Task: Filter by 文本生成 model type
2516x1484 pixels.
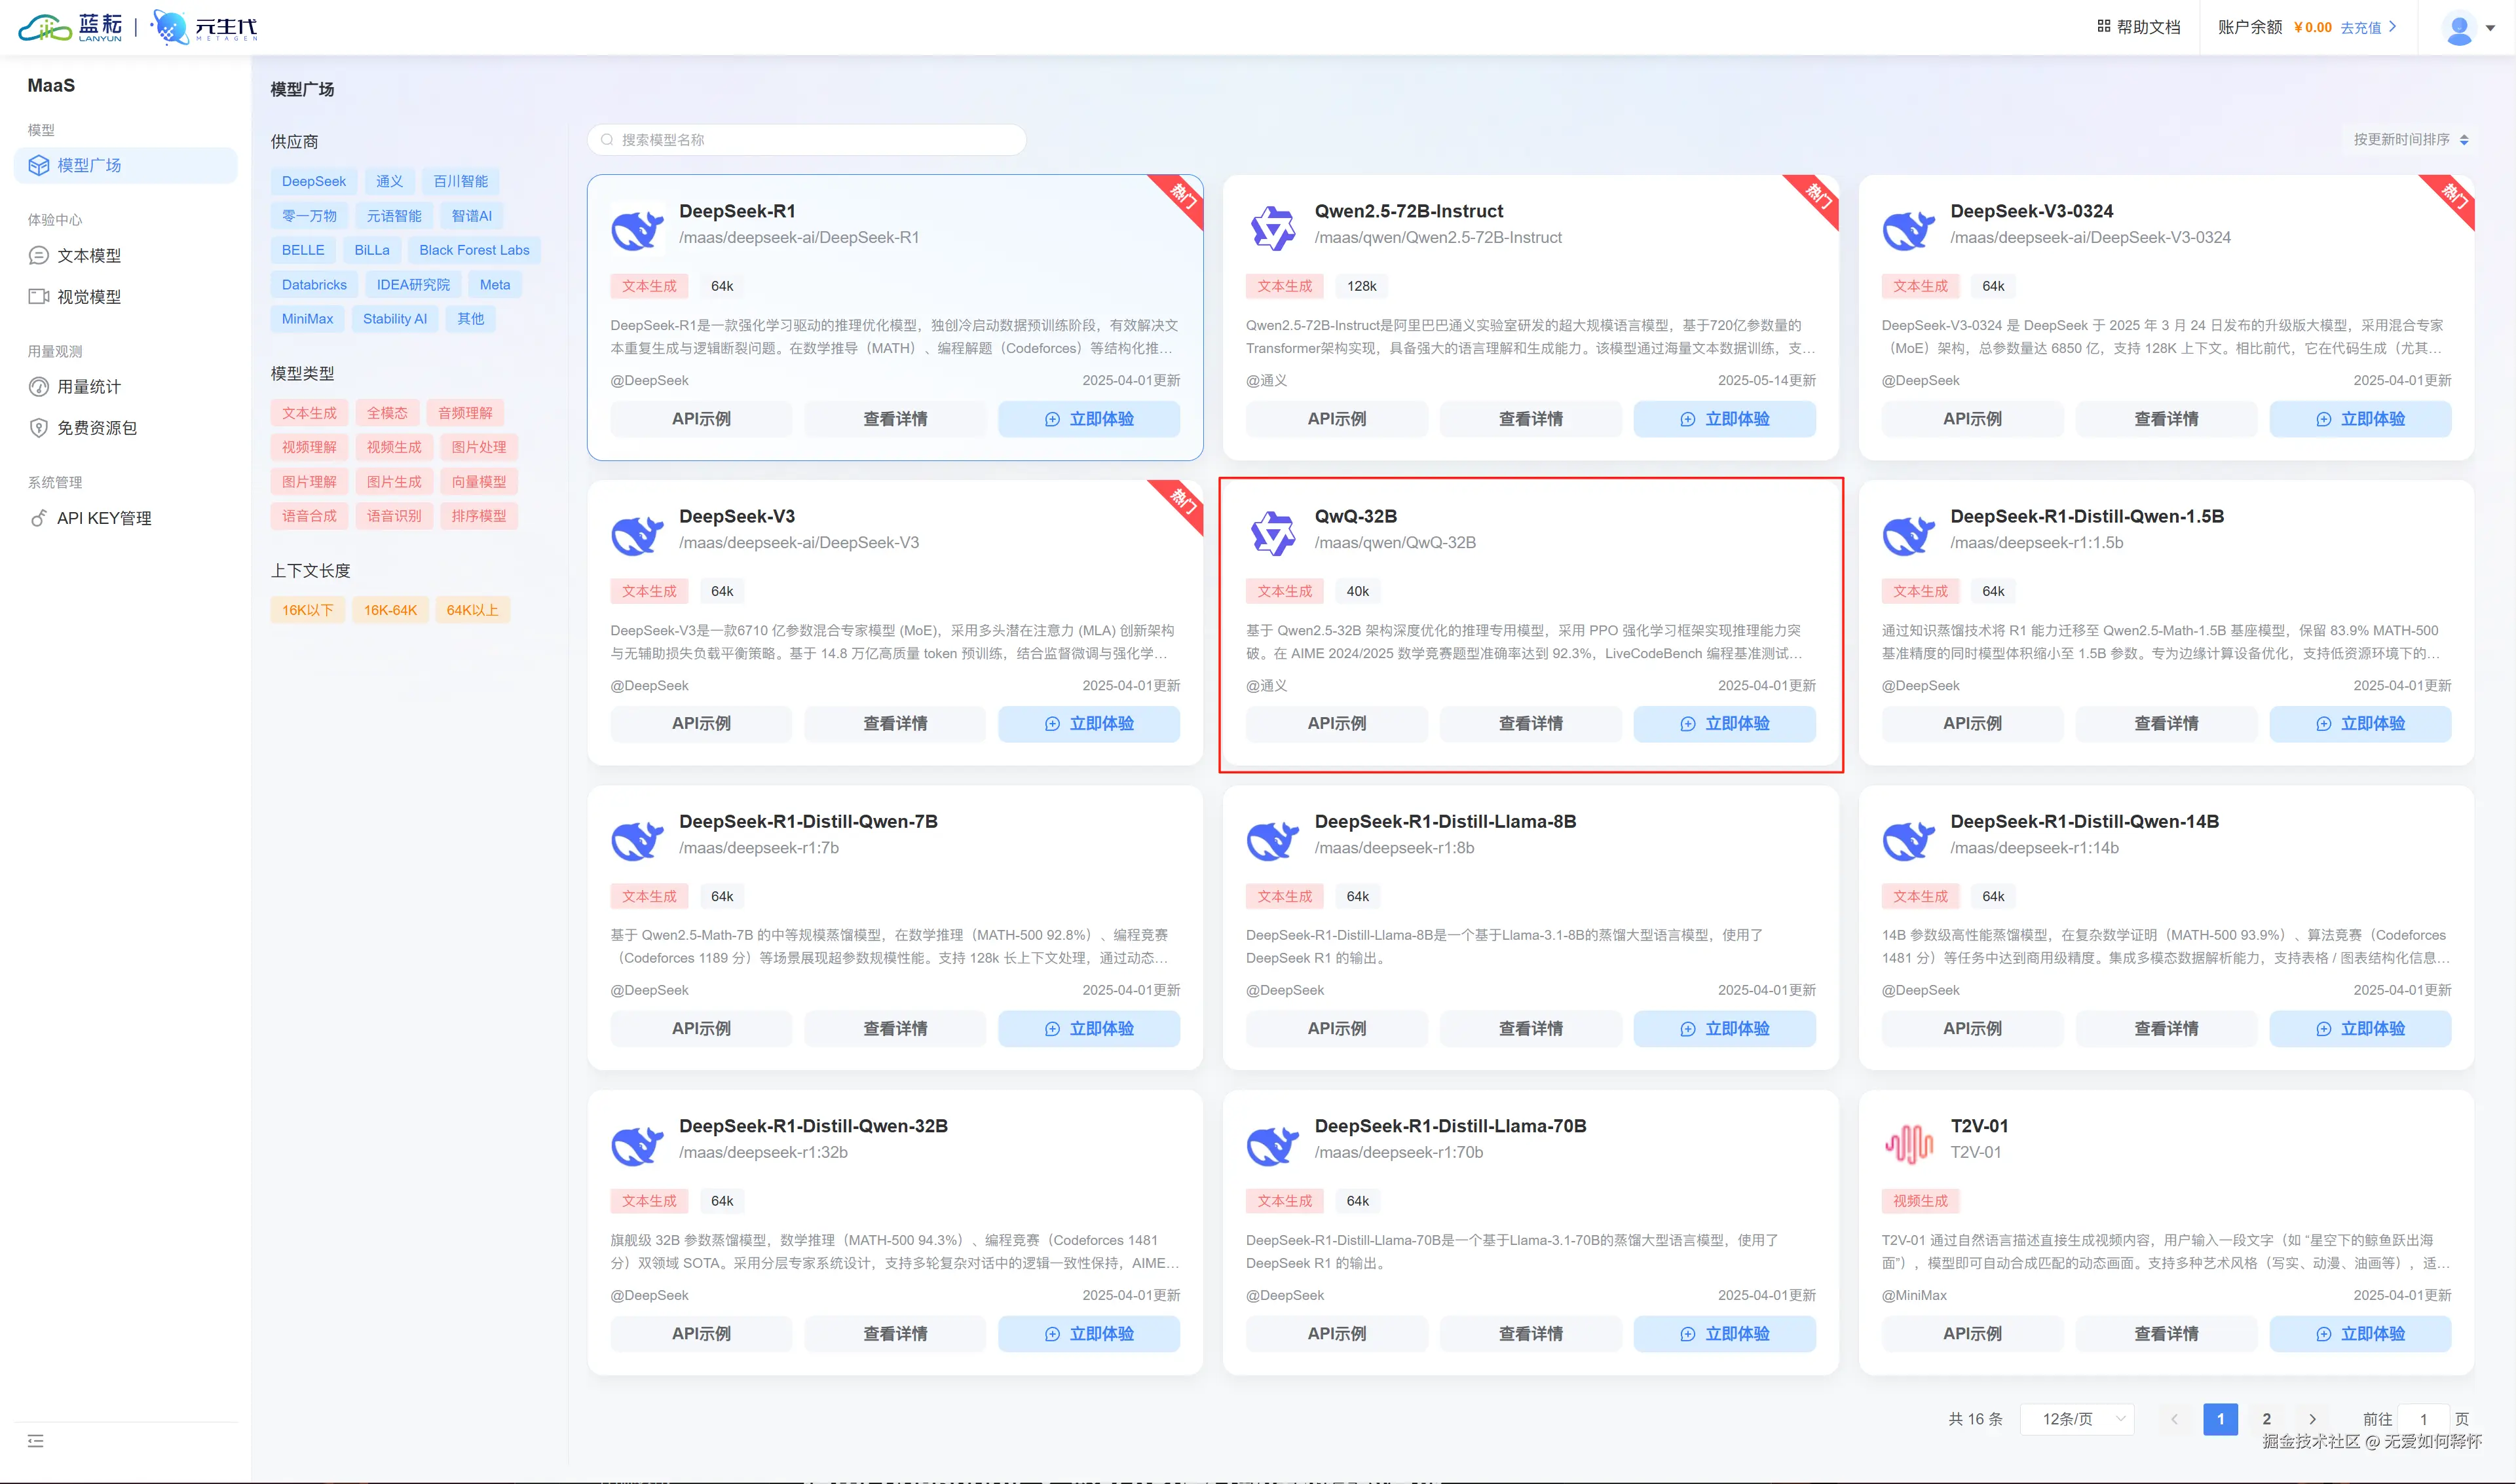Action: tap(309, 413)
